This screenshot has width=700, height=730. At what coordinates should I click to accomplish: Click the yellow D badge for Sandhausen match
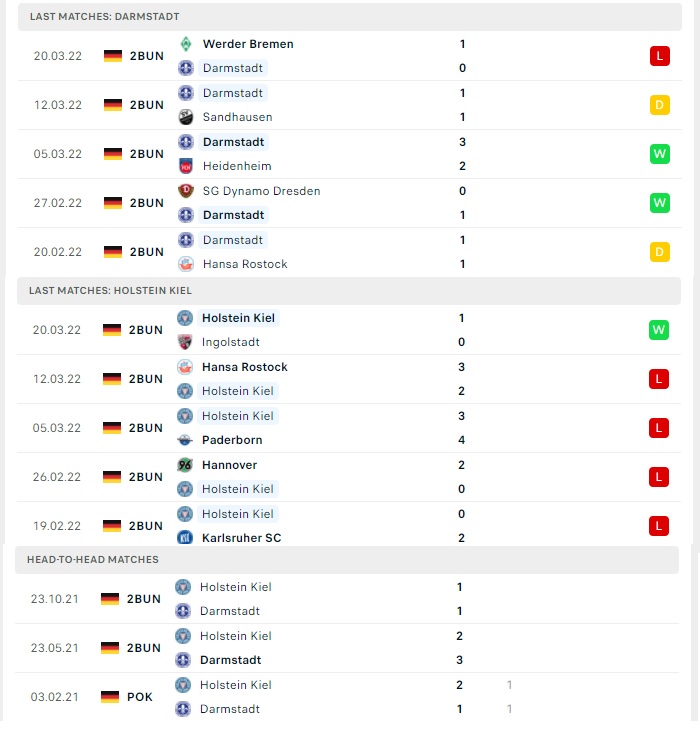(660, 105)
